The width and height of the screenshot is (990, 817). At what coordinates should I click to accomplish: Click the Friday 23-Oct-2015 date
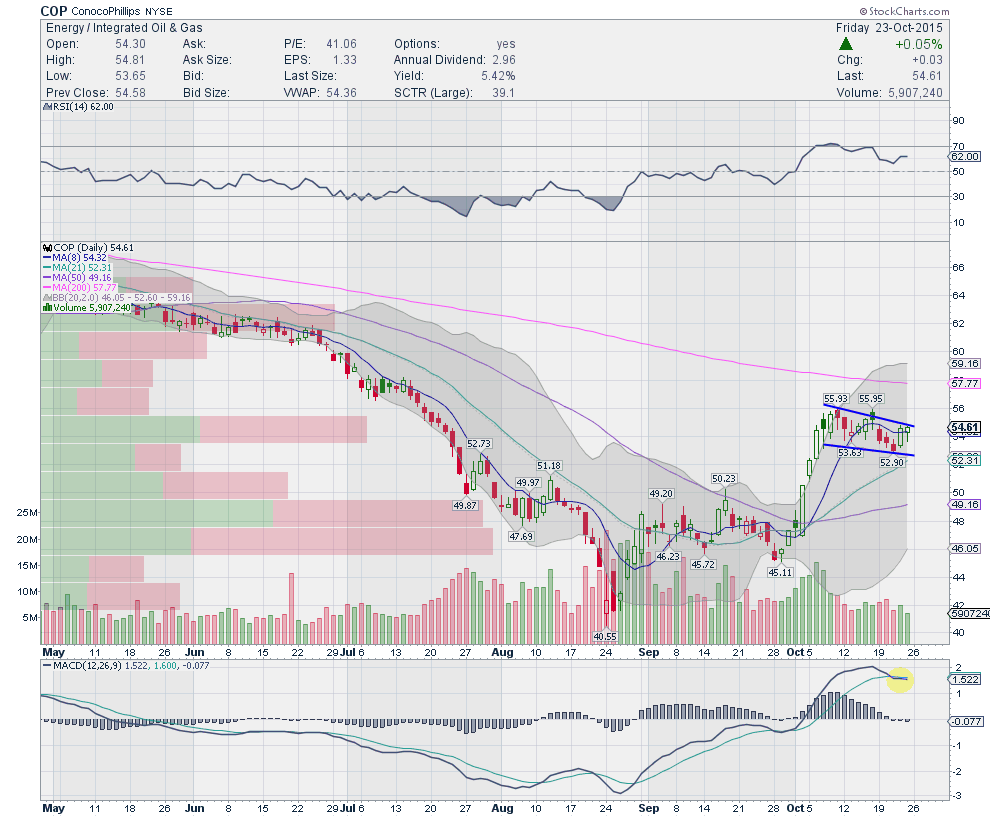click(x=889, y=28)
